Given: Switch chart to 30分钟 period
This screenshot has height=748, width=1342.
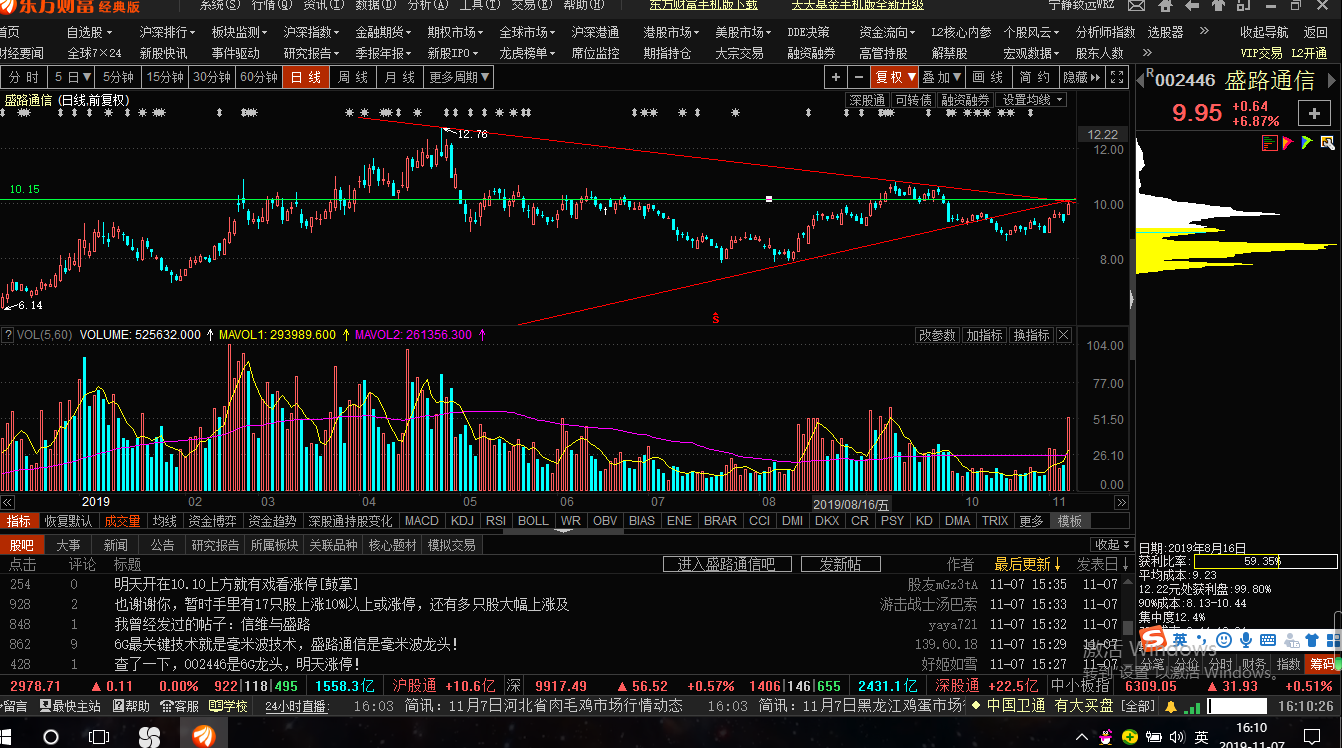Looking at the screenshot, I should tap(212, 77).
